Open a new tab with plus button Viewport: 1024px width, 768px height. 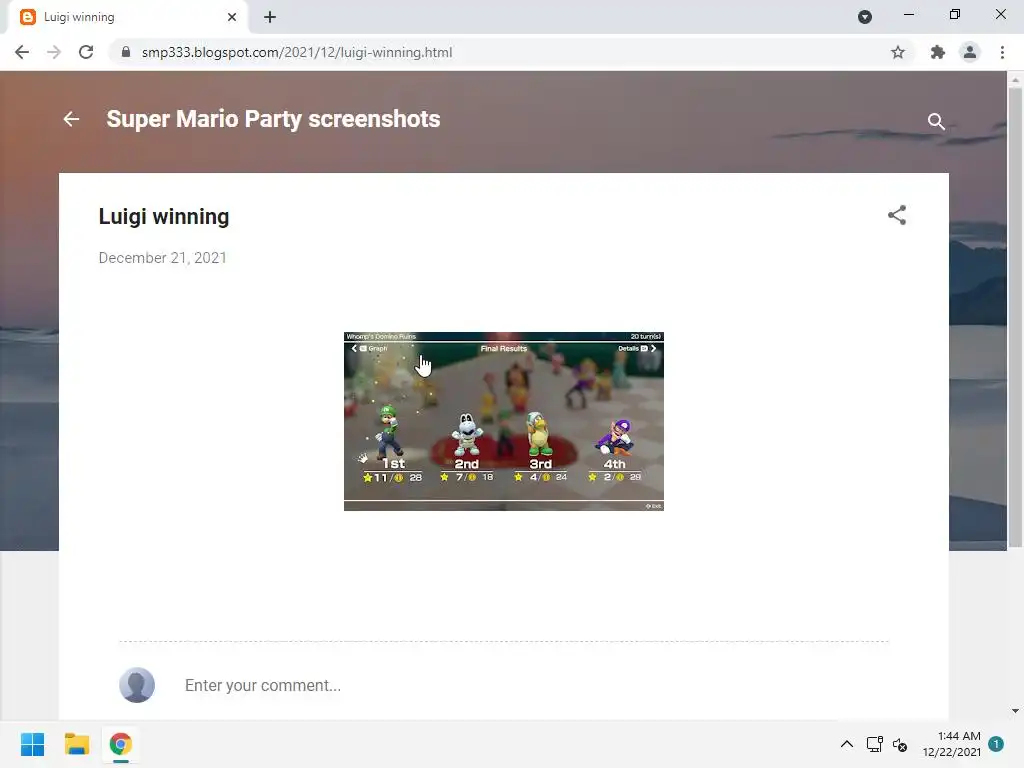click(x=270, y=17)
